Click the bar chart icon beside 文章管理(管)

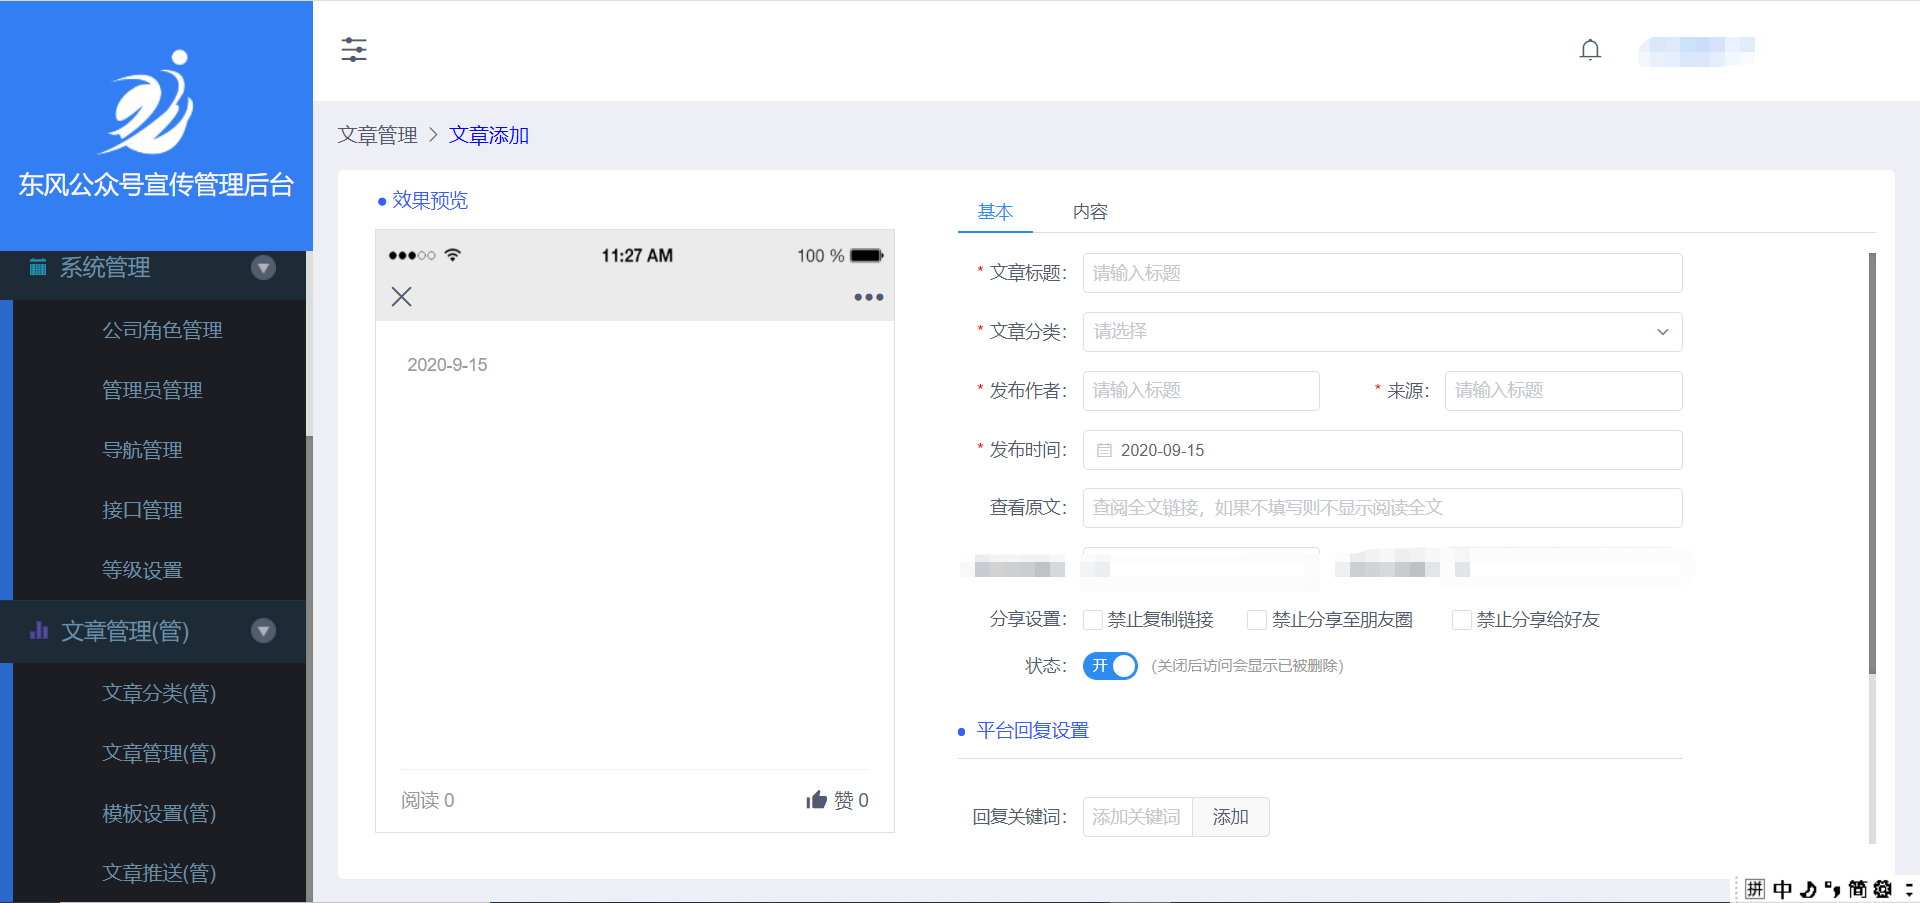point(39,631)
